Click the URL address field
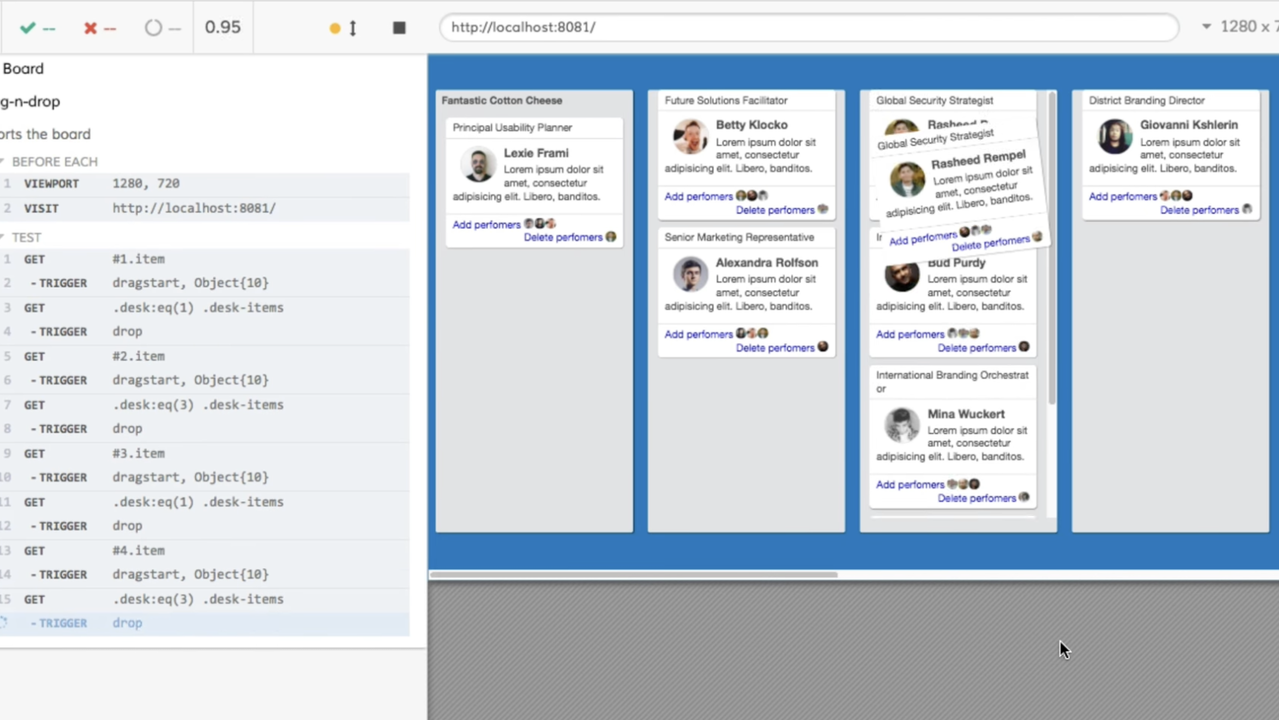 coord(808,27)
